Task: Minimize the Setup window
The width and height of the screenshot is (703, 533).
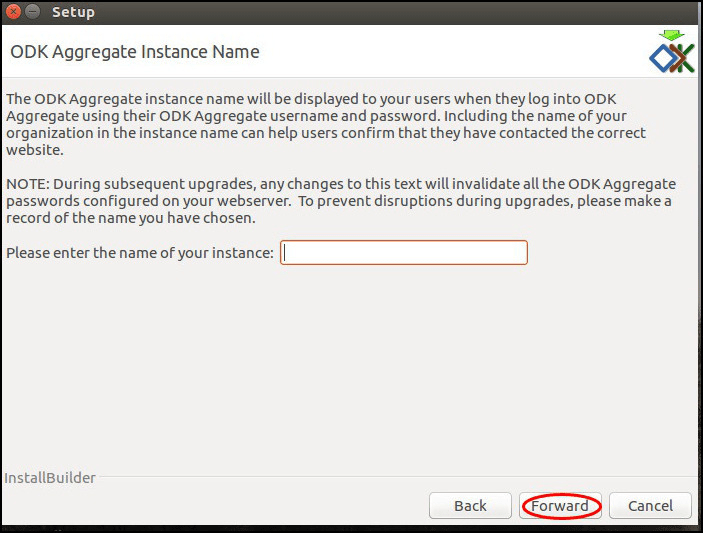Action: [33, 12]
